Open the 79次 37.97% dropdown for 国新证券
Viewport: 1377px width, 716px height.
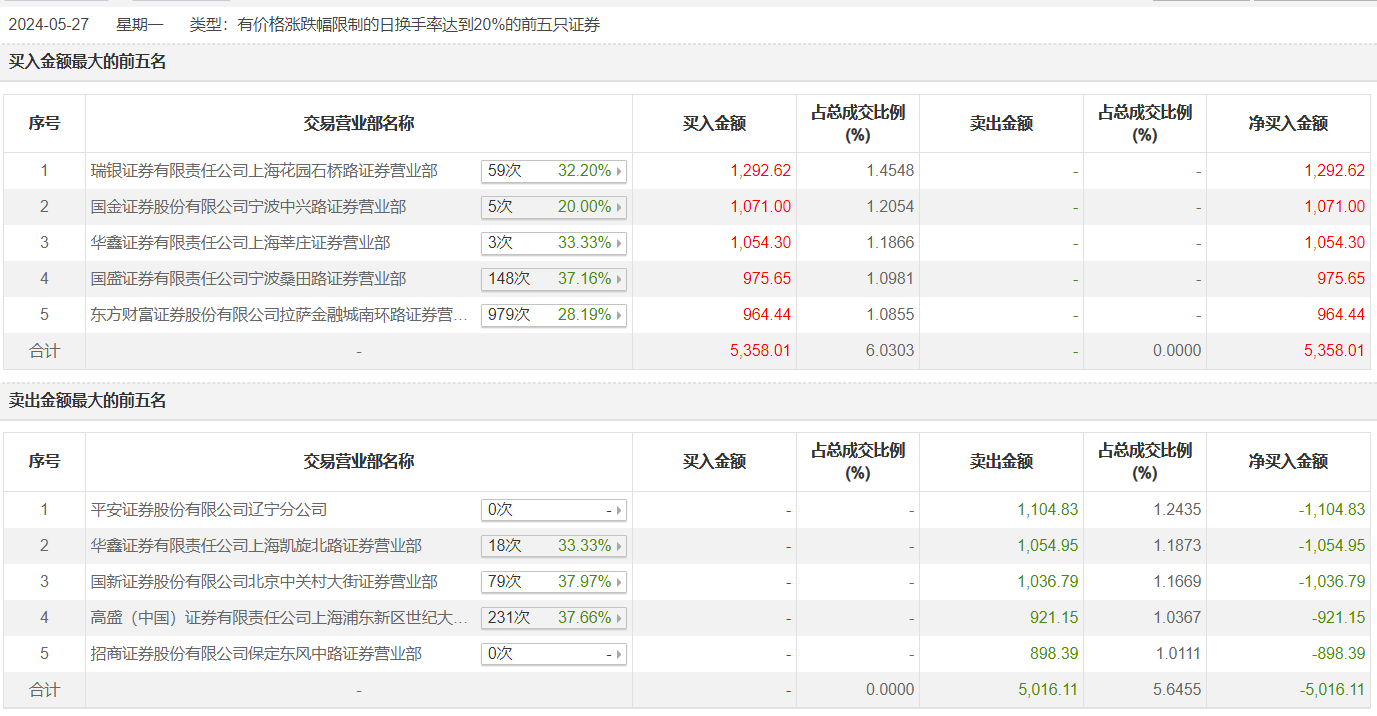tap(554, 582)
